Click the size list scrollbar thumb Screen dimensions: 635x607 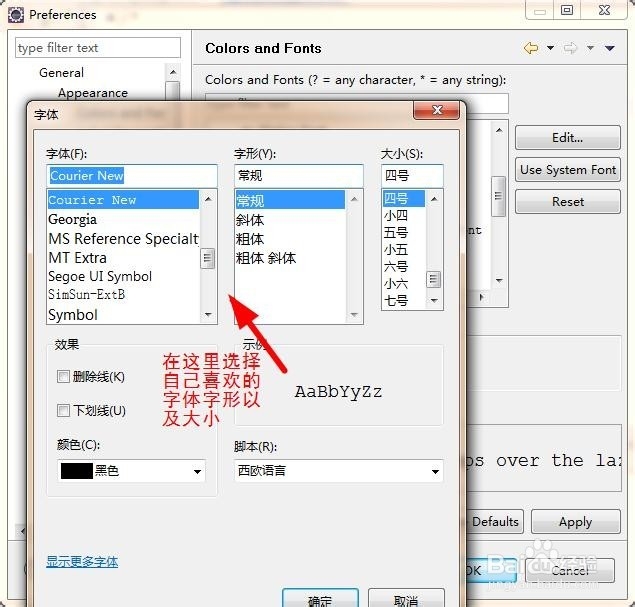click(x=433, y=279)
